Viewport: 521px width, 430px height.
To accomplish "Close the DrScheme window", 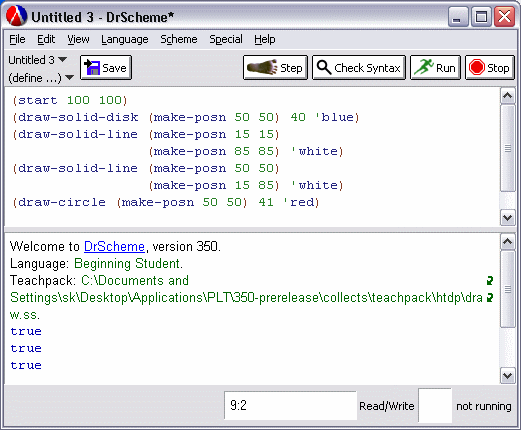I will tap(504, 17).
